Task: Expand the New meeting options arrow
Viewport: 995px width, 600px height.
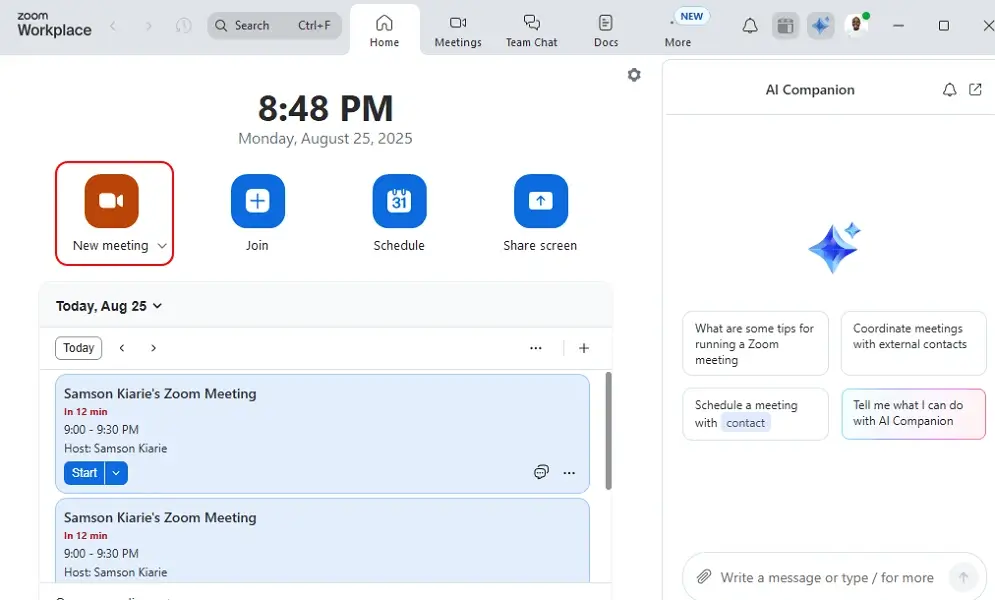Action: click(x=162, y=246)
